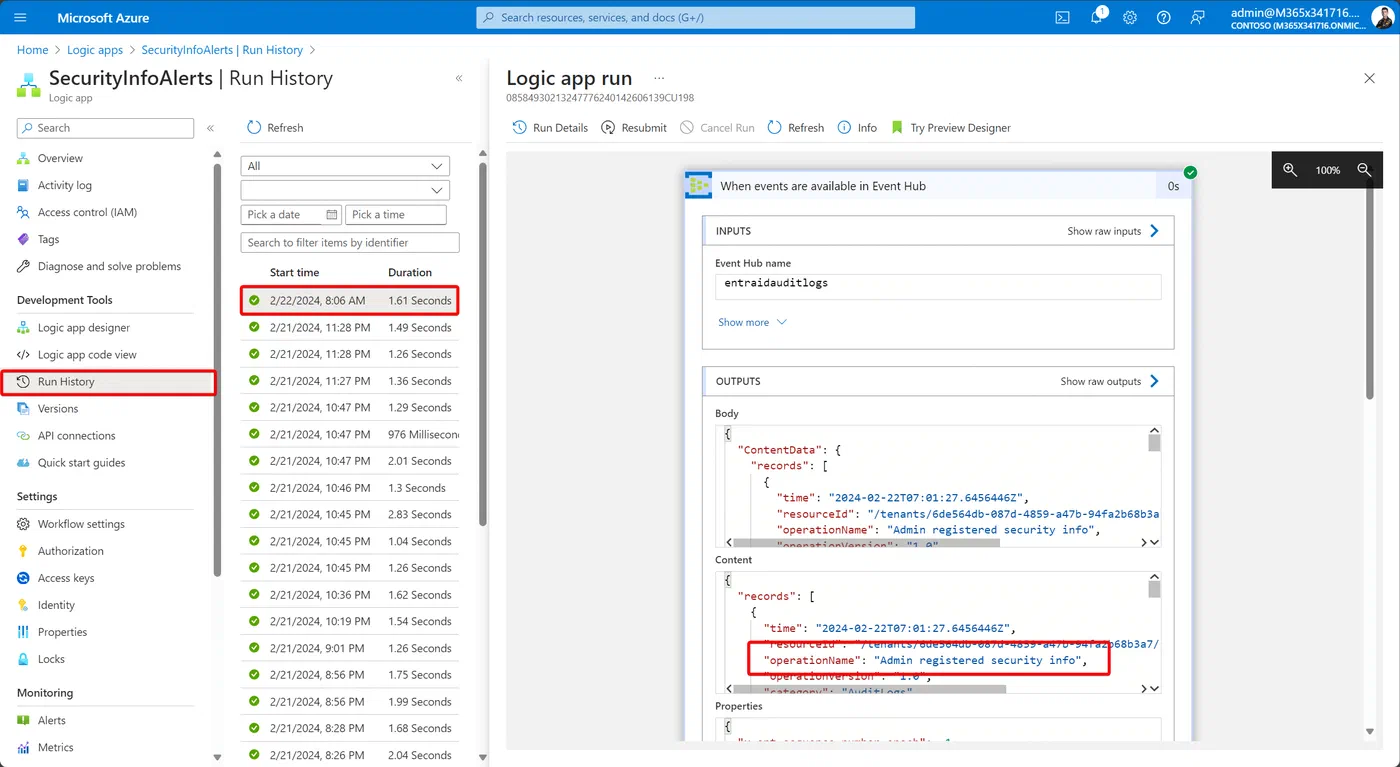Open the calendar date picker icon

pyautogui.click(x=331, y=215)
